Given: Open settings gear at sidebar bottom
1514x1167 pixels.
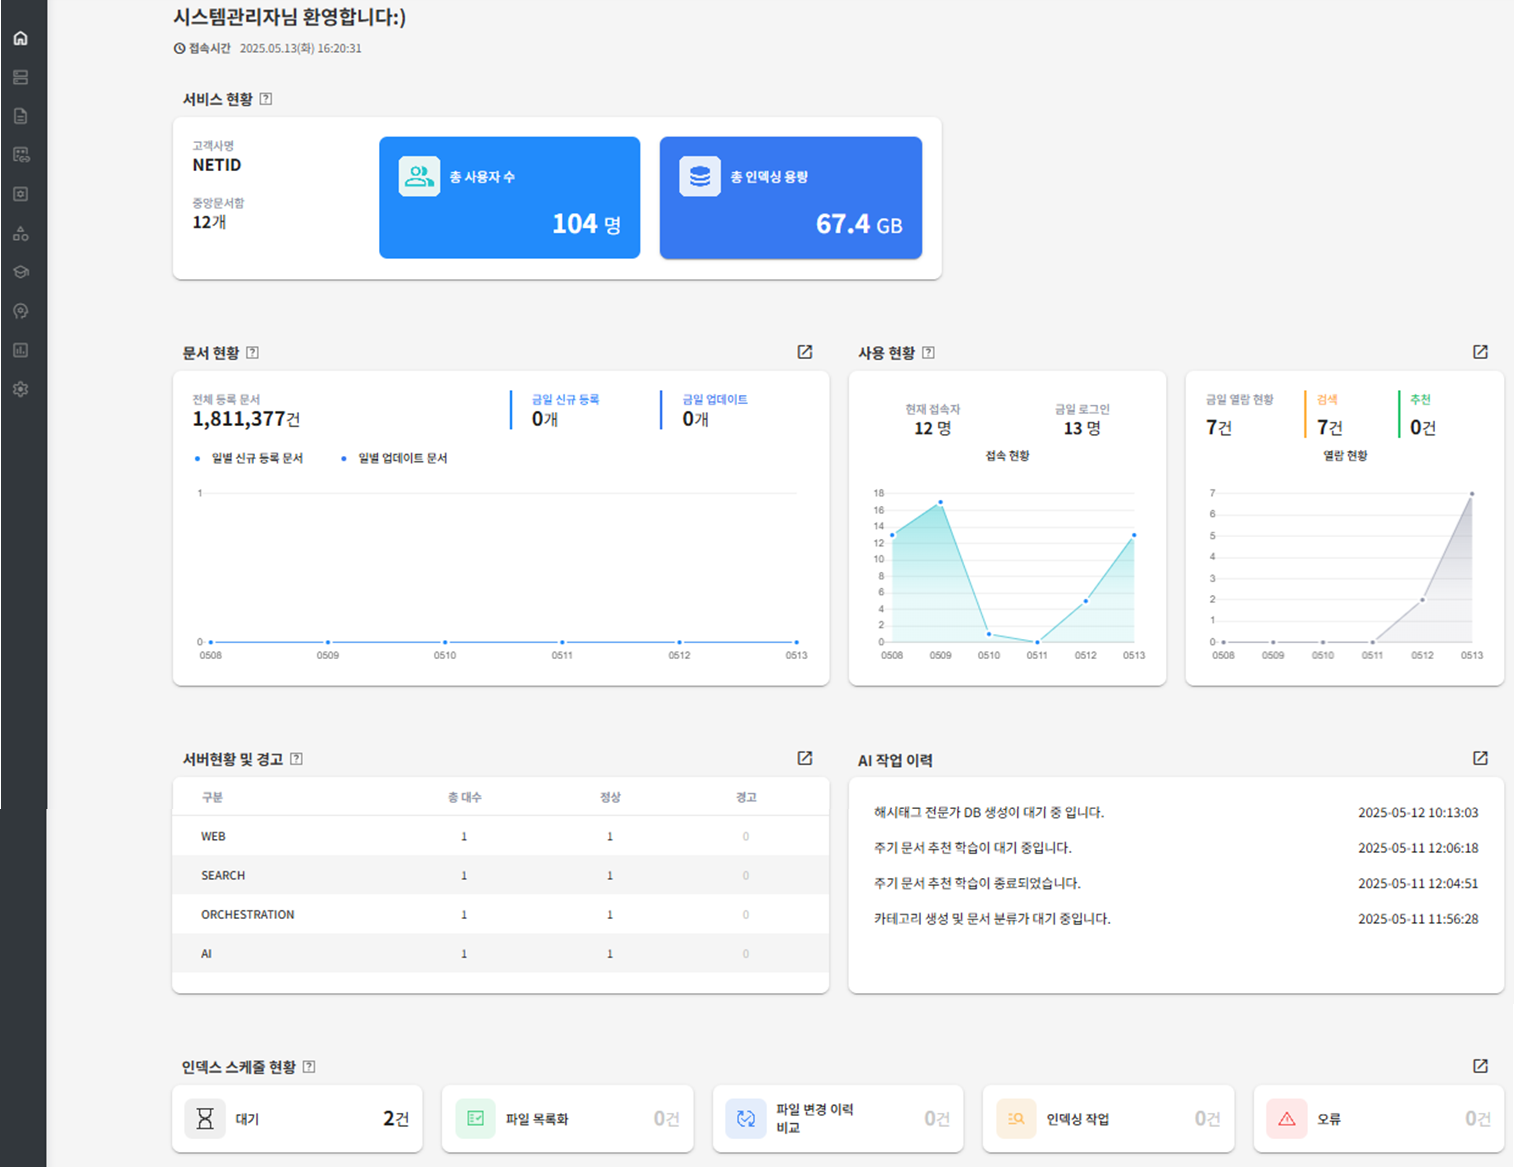Looking at the screenshot, I should tap(20, 389).
